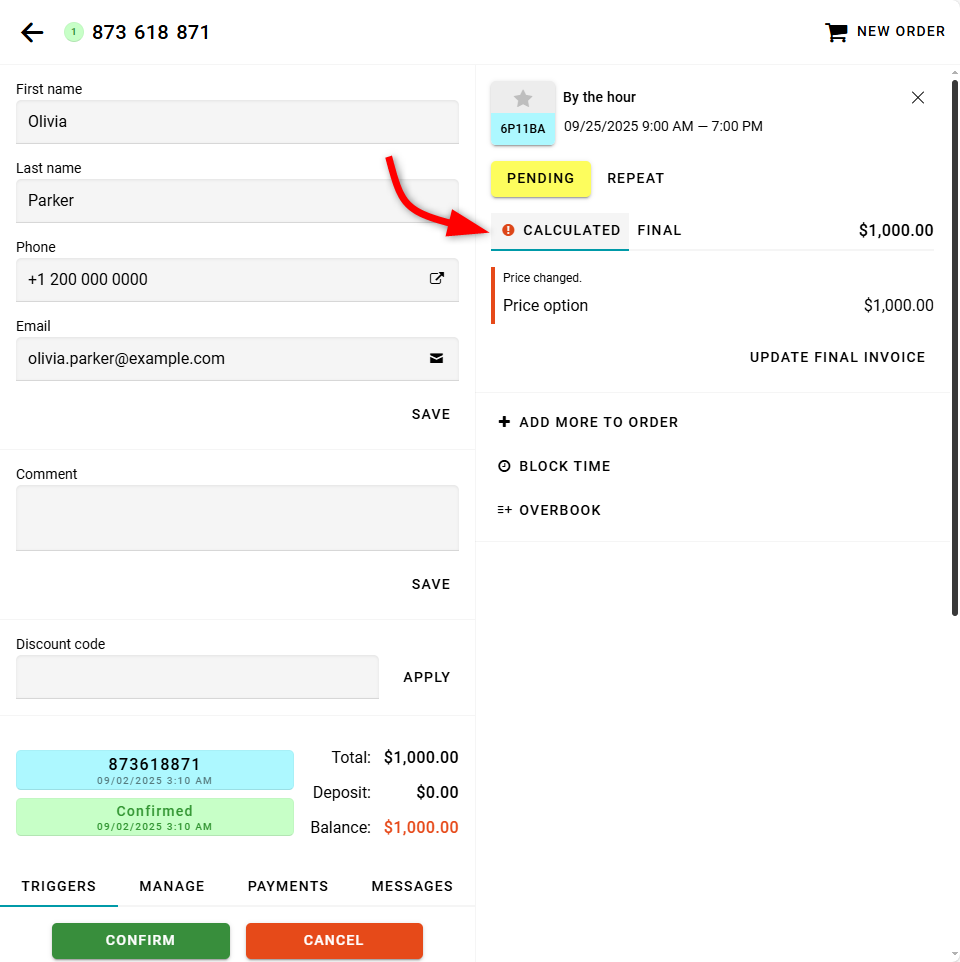960x962 pixels.
Task: Click the Block Time clock icon
Action: coord(504,466)
